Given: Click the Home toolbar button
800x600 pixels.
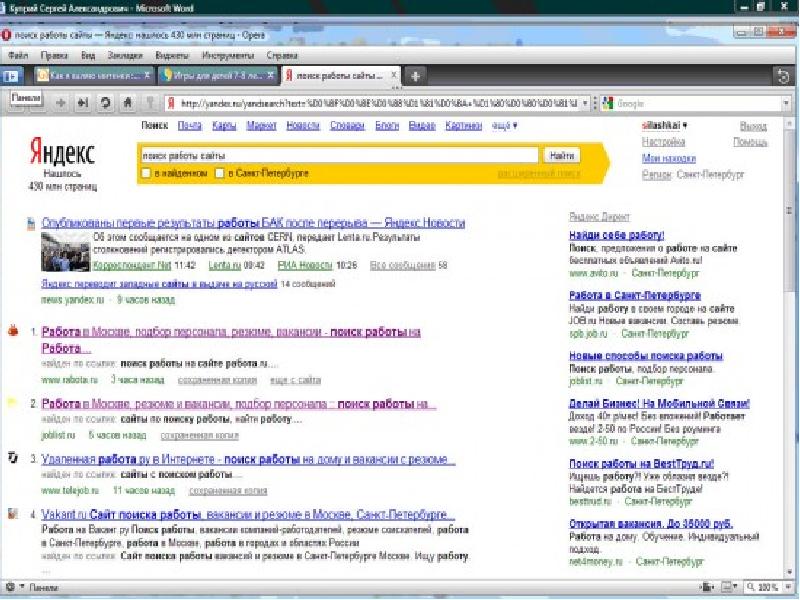Looking at the screenshot, I should [x=127, y=102].
